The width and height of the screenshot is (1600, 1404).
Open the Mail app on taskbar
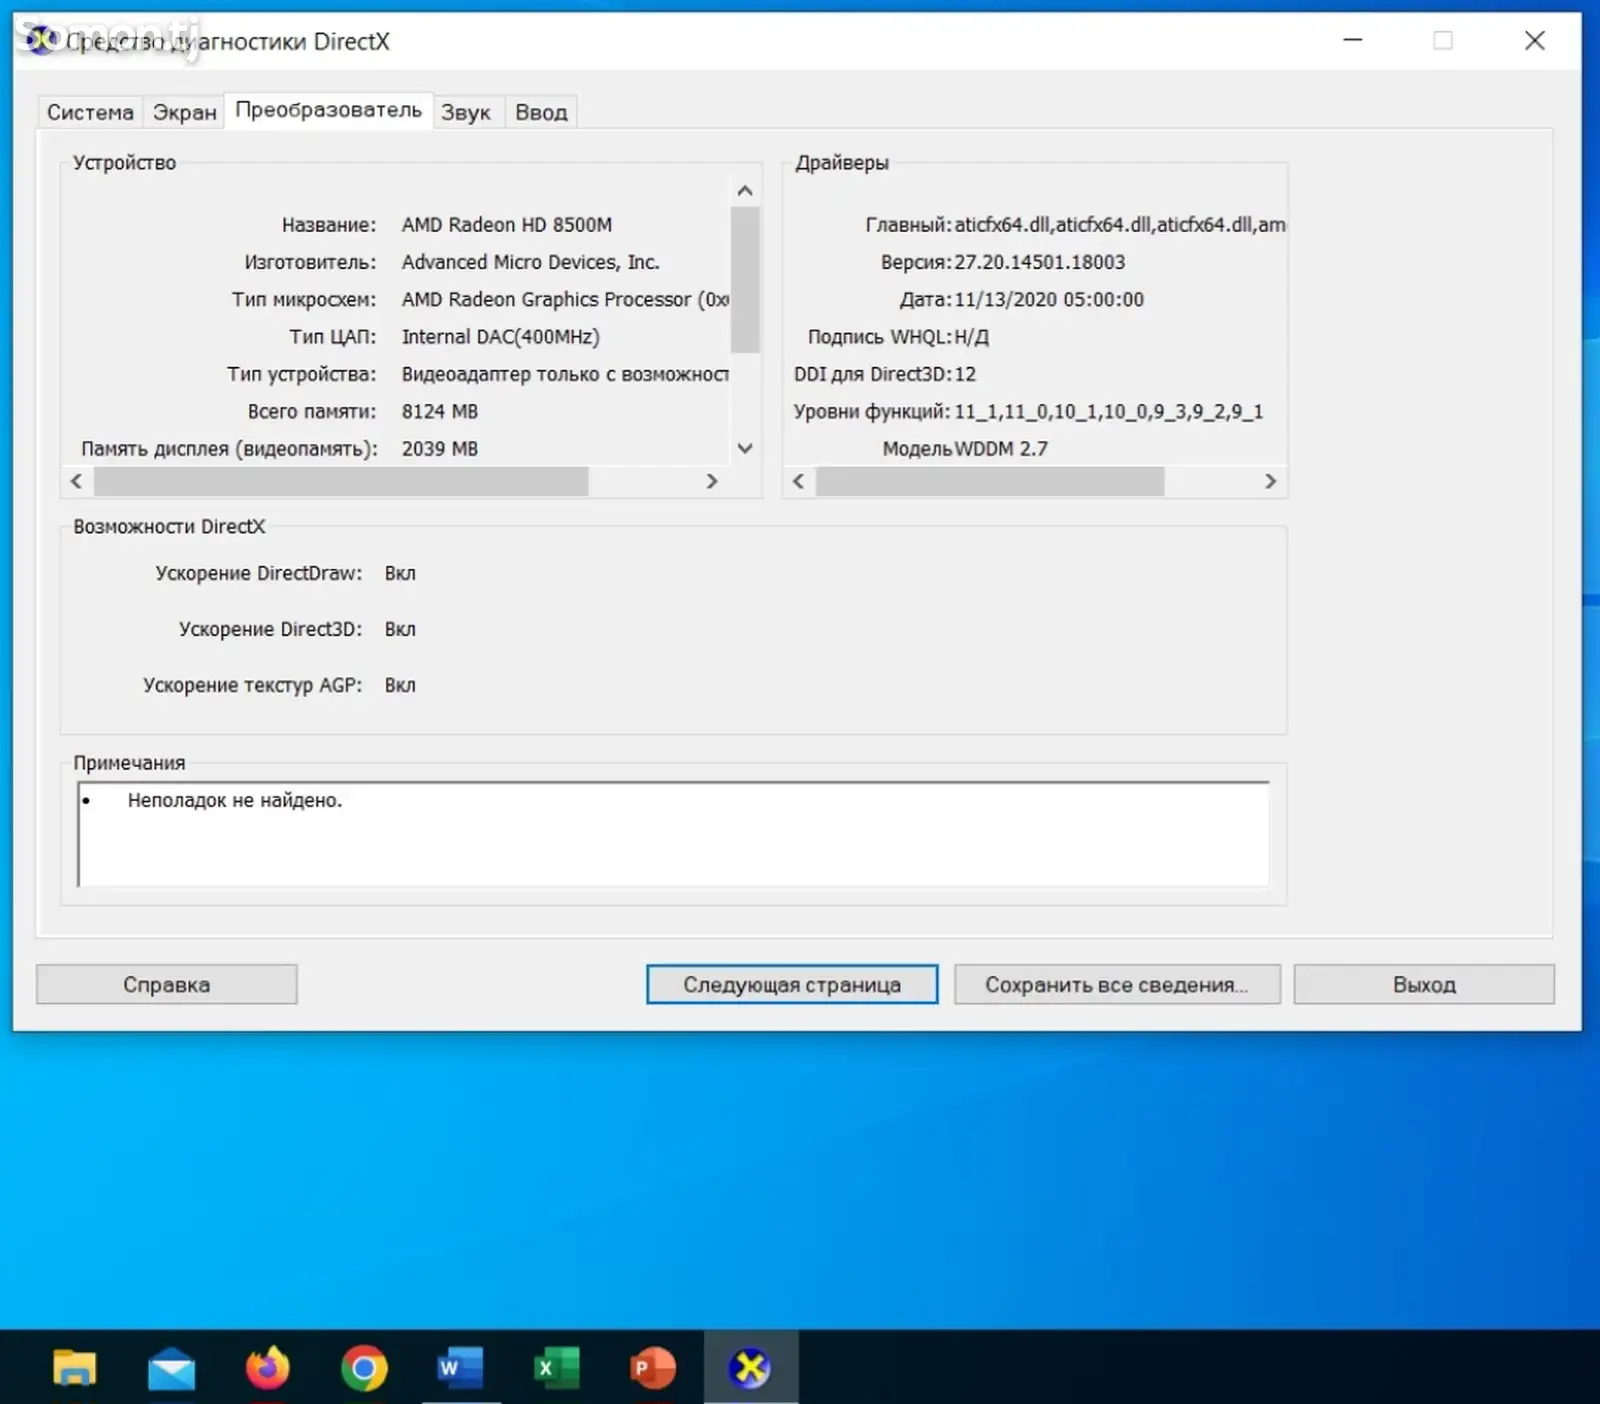[x=171, y=1368]
